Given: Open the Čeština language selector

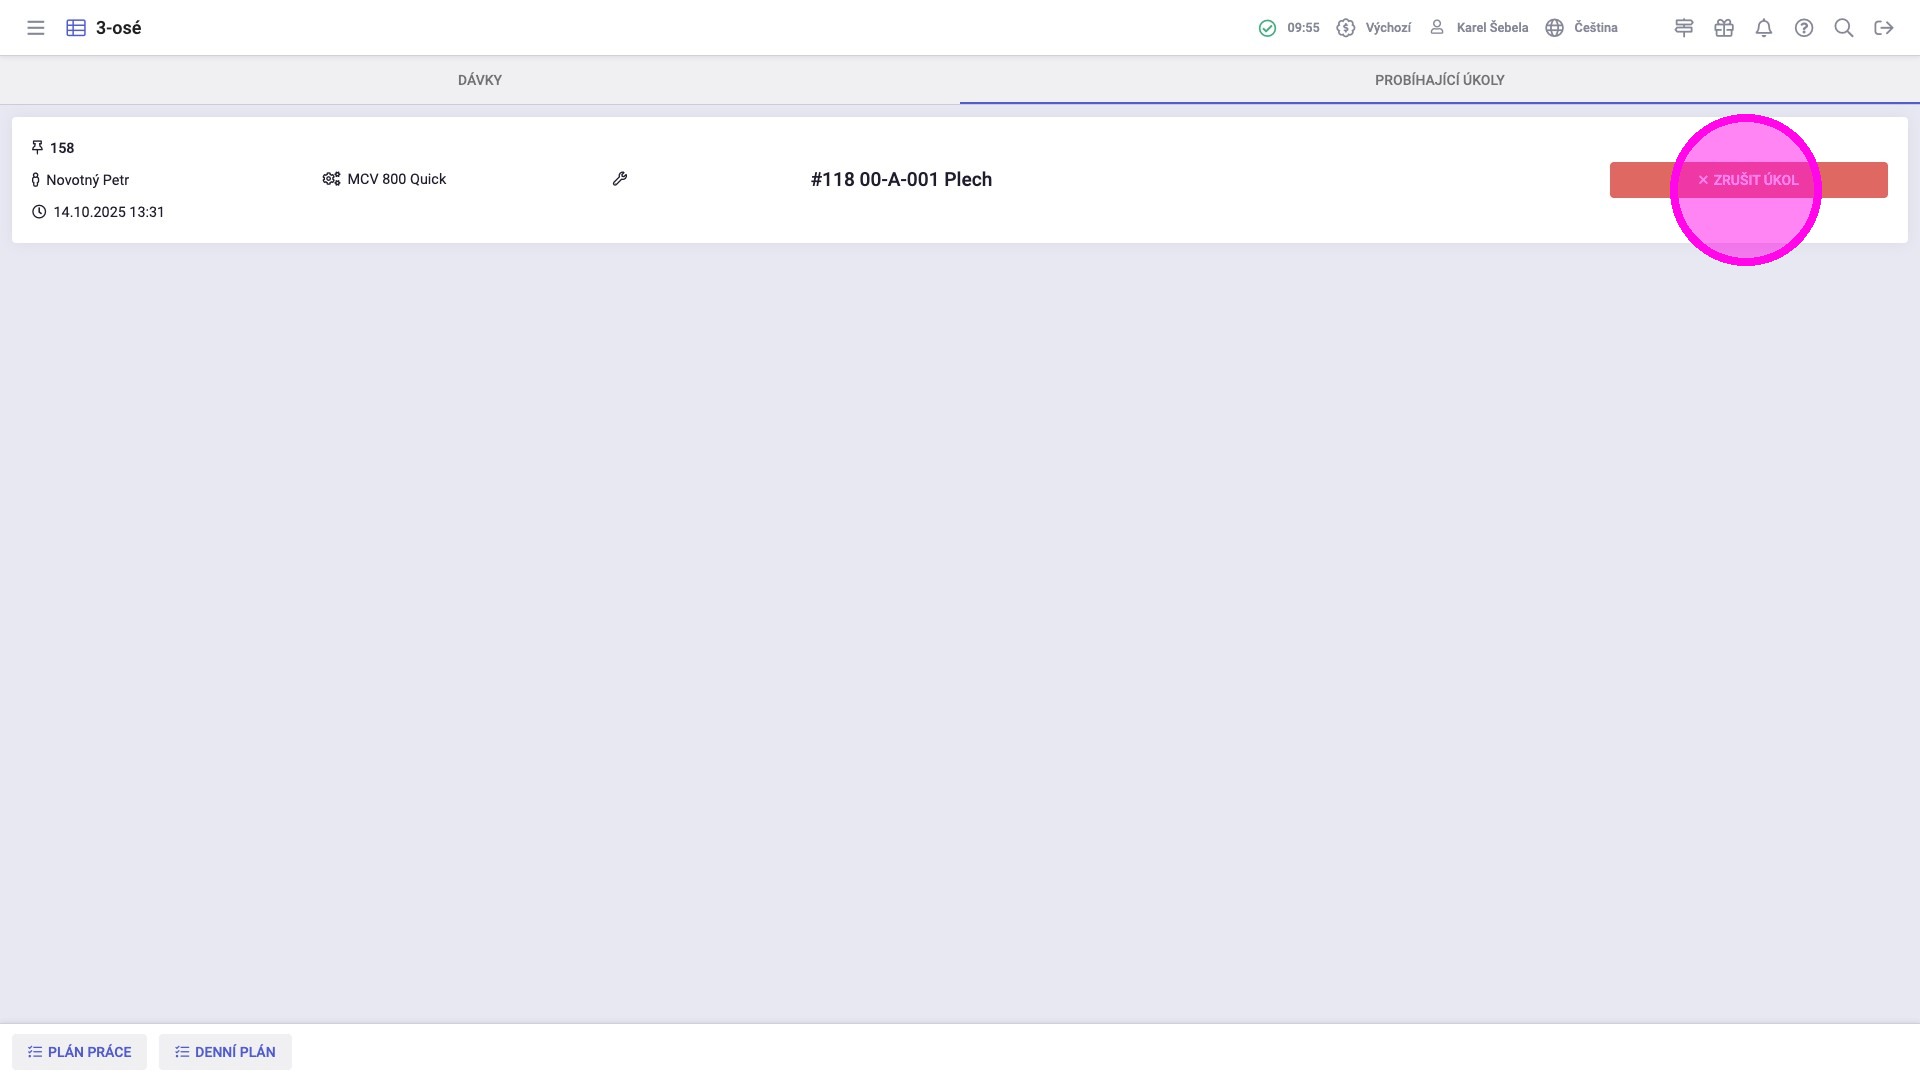Looking at the screenshot, I should (x=1582, y=28).
